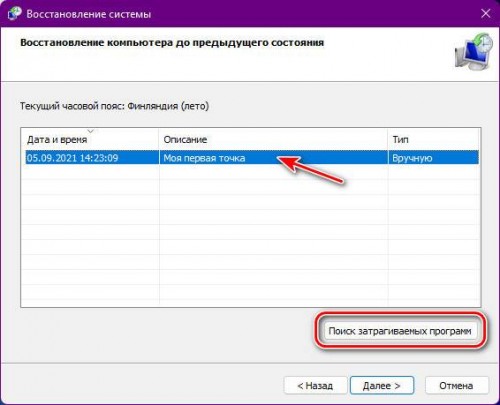Close the Восстановление системы window
This screenshot has width=500, height=405.
click(x=486, y=14)
